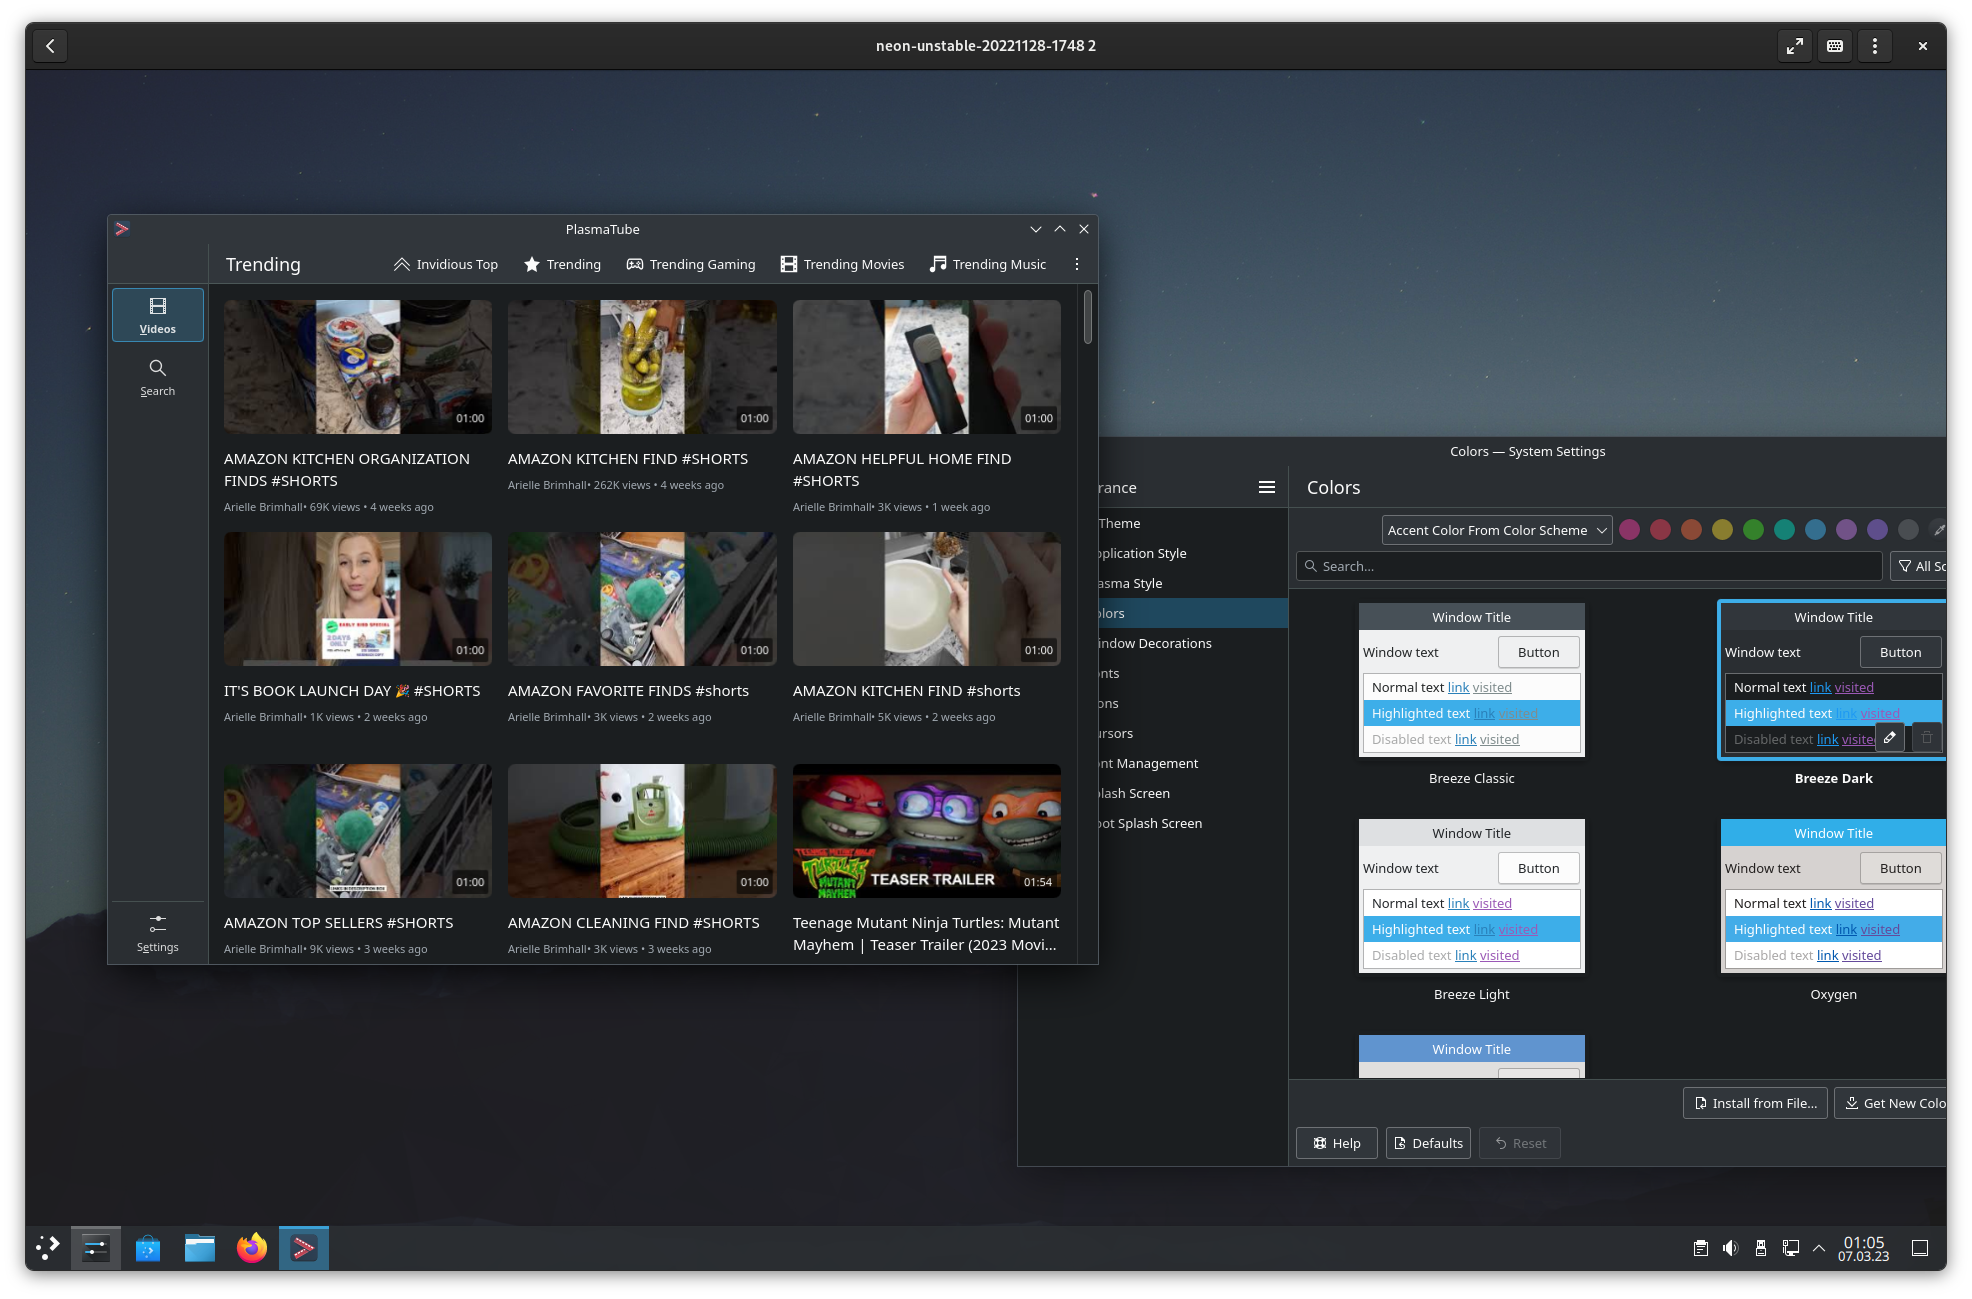Image resolution: width=1972 pixels, height=1299 pixels.
Task: Switch to Trending Gaming
Action: click(x=691, y=264)
